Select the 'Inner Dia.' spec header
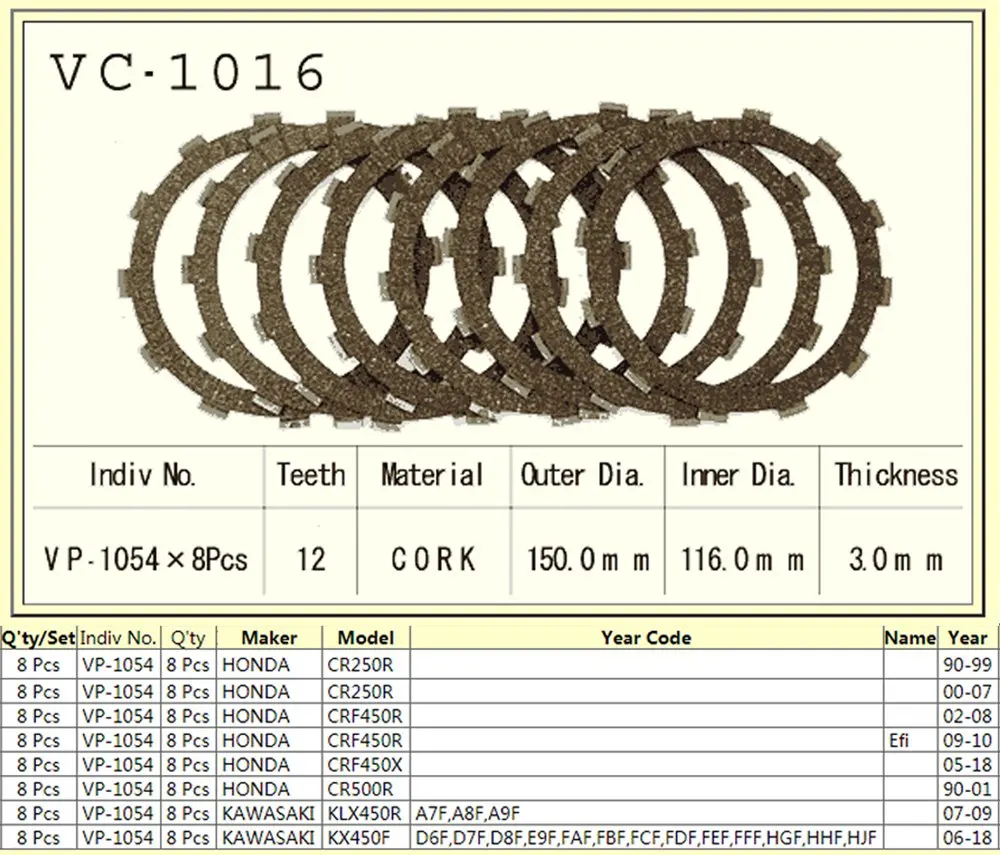 pyautogui.click(x=738, y=476)
